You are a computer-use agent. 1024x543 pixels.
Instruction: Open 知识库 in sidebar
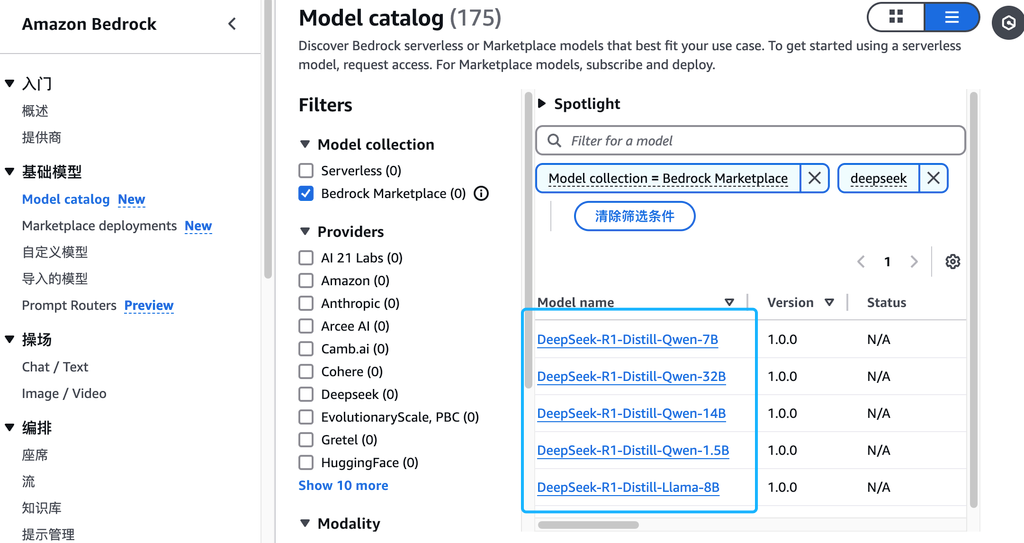coord(42,508)
